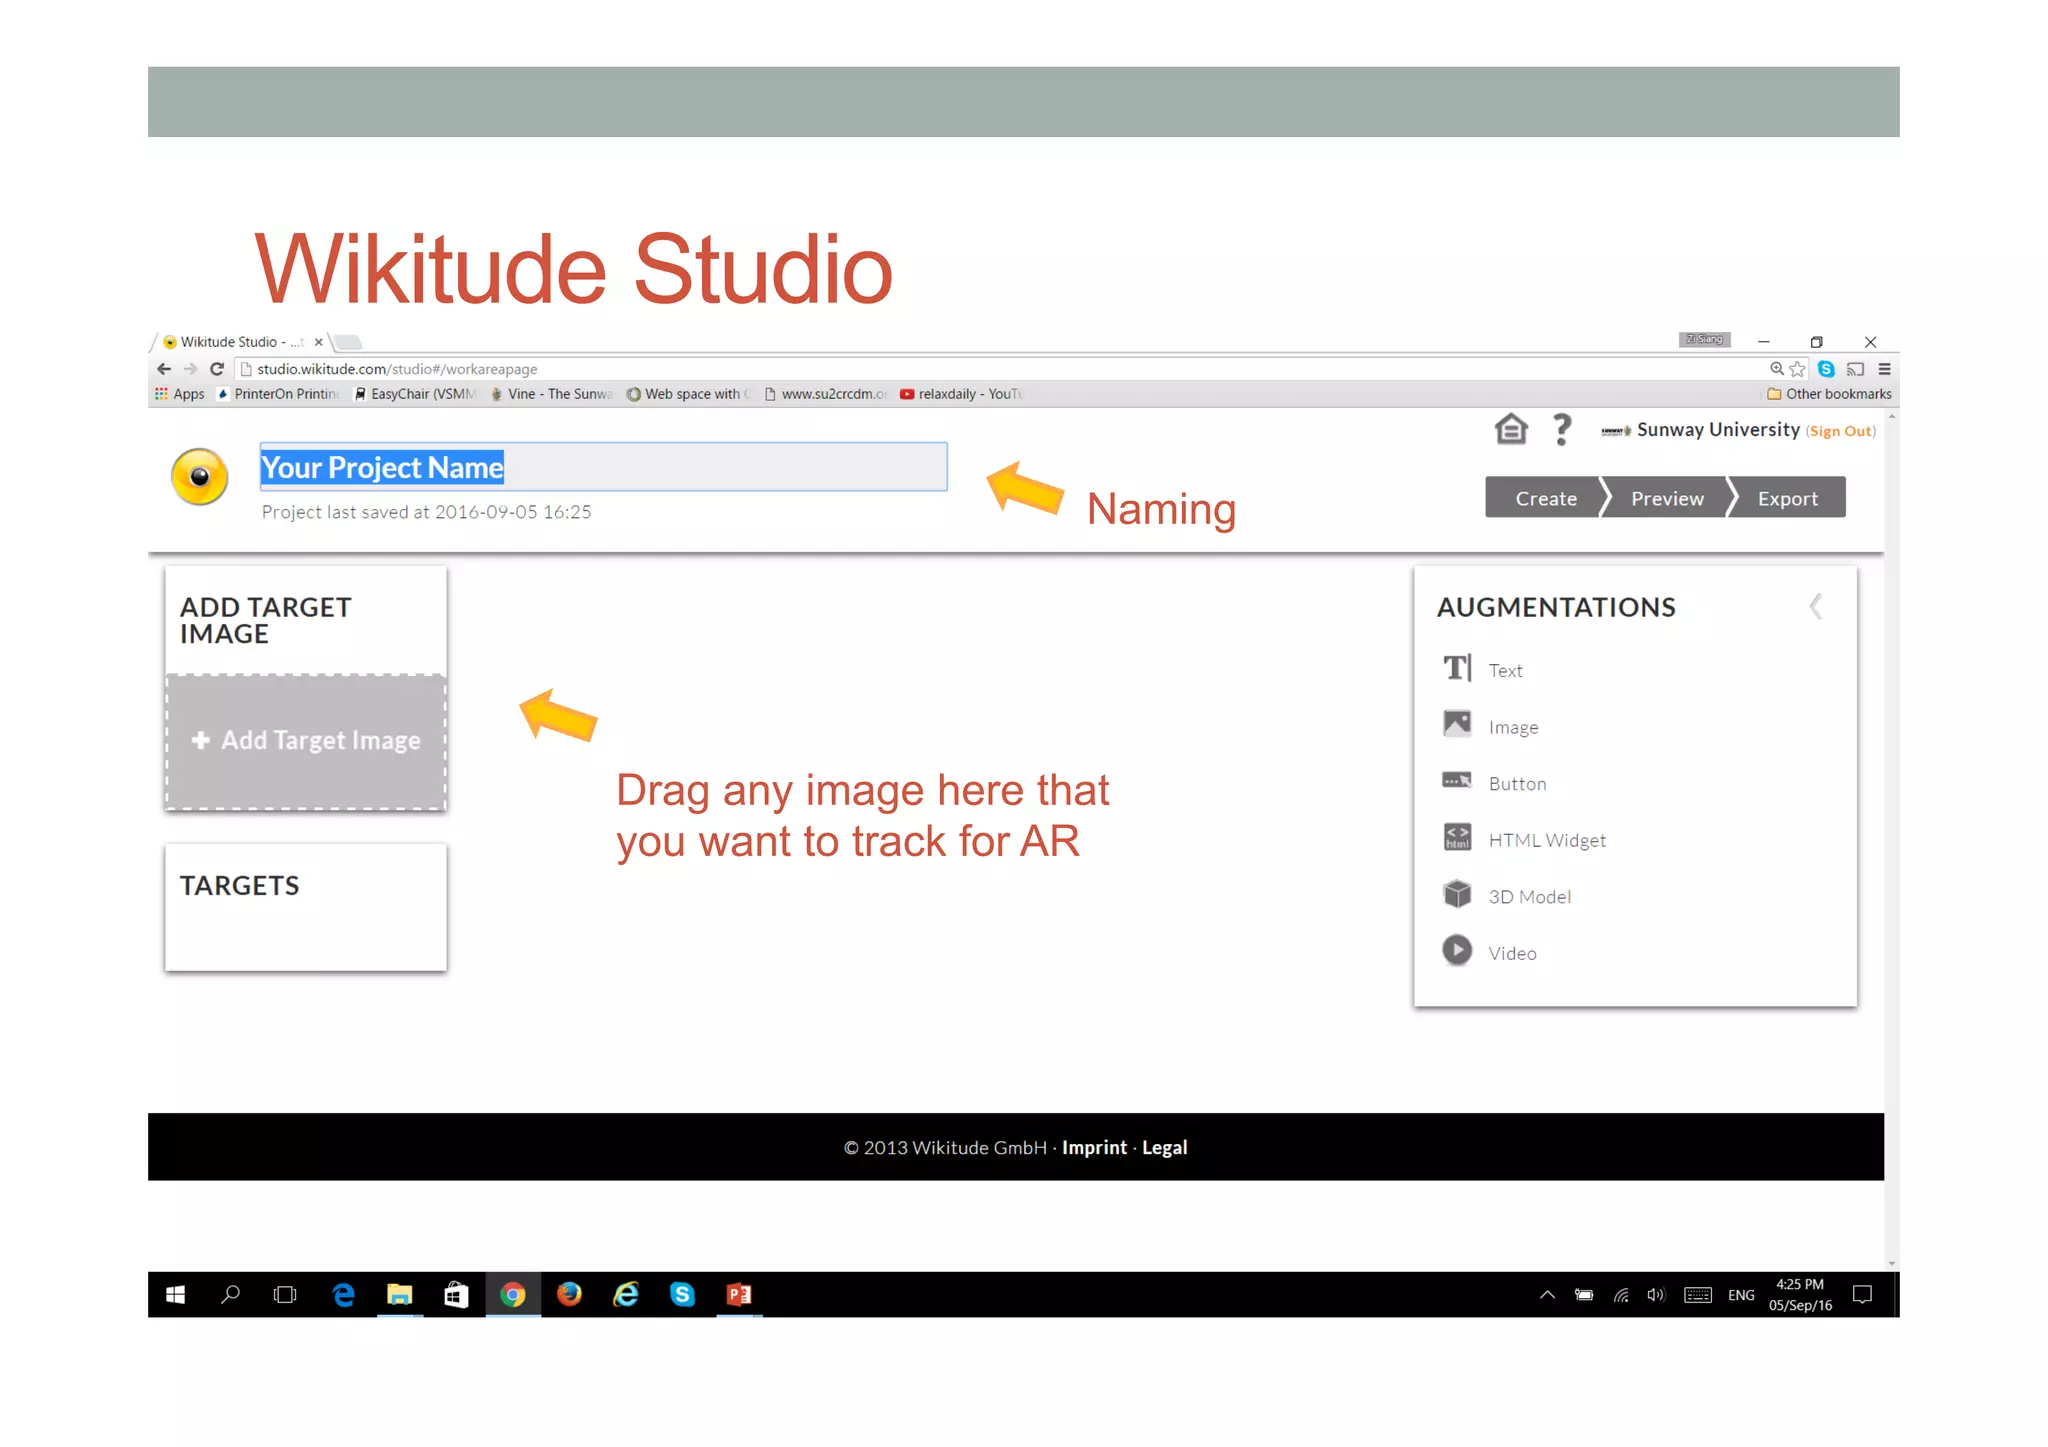Select the Button augmentation icon
2048x1447 pixels.
coord(1457,780)
